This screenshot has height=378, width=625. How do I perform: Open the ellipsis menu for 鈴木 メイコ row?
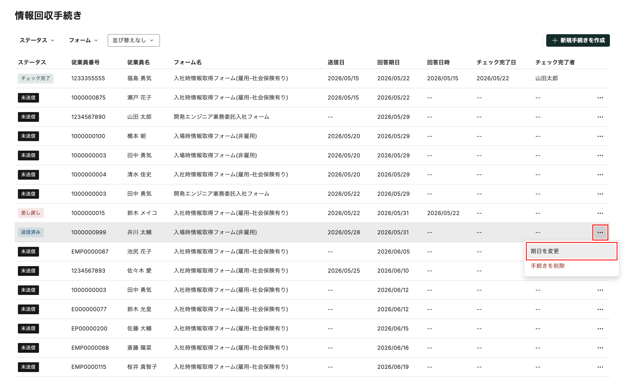600,213
